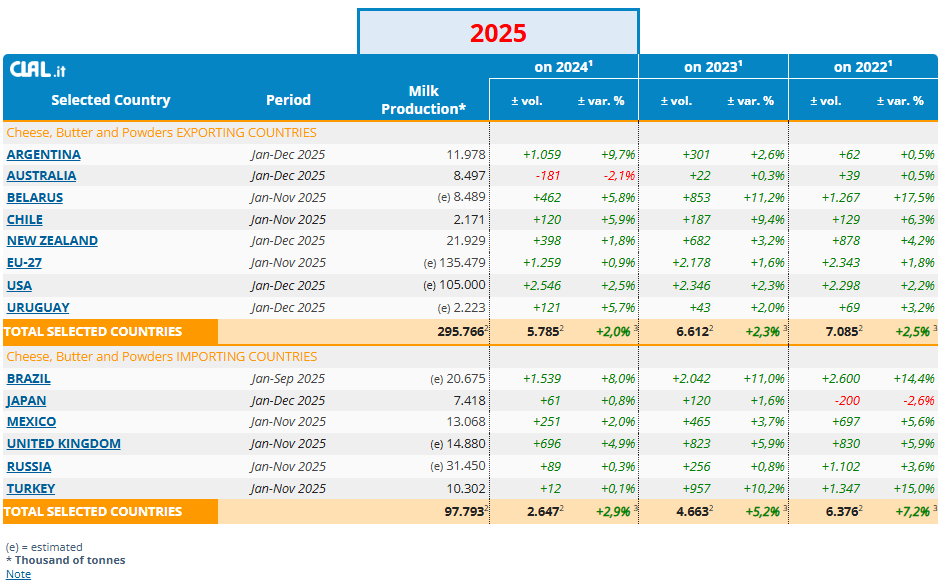
Task: Select the CHILE link
Action: tap(25, 220)
